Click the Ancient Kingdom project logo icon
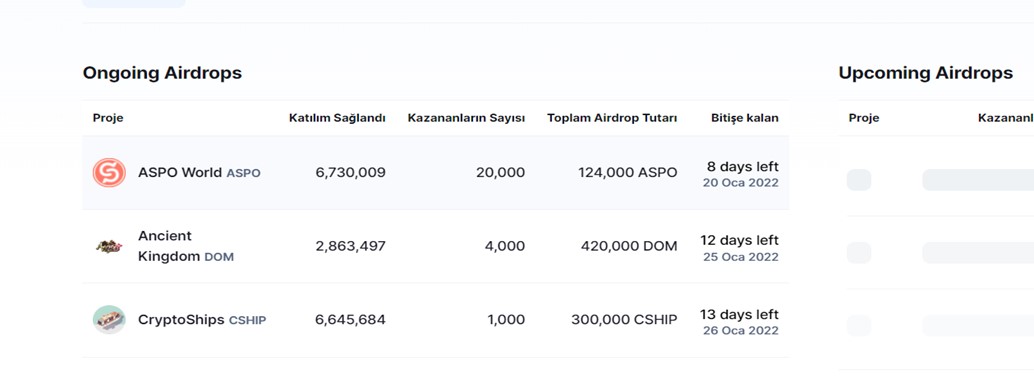 tap(109, 247)
